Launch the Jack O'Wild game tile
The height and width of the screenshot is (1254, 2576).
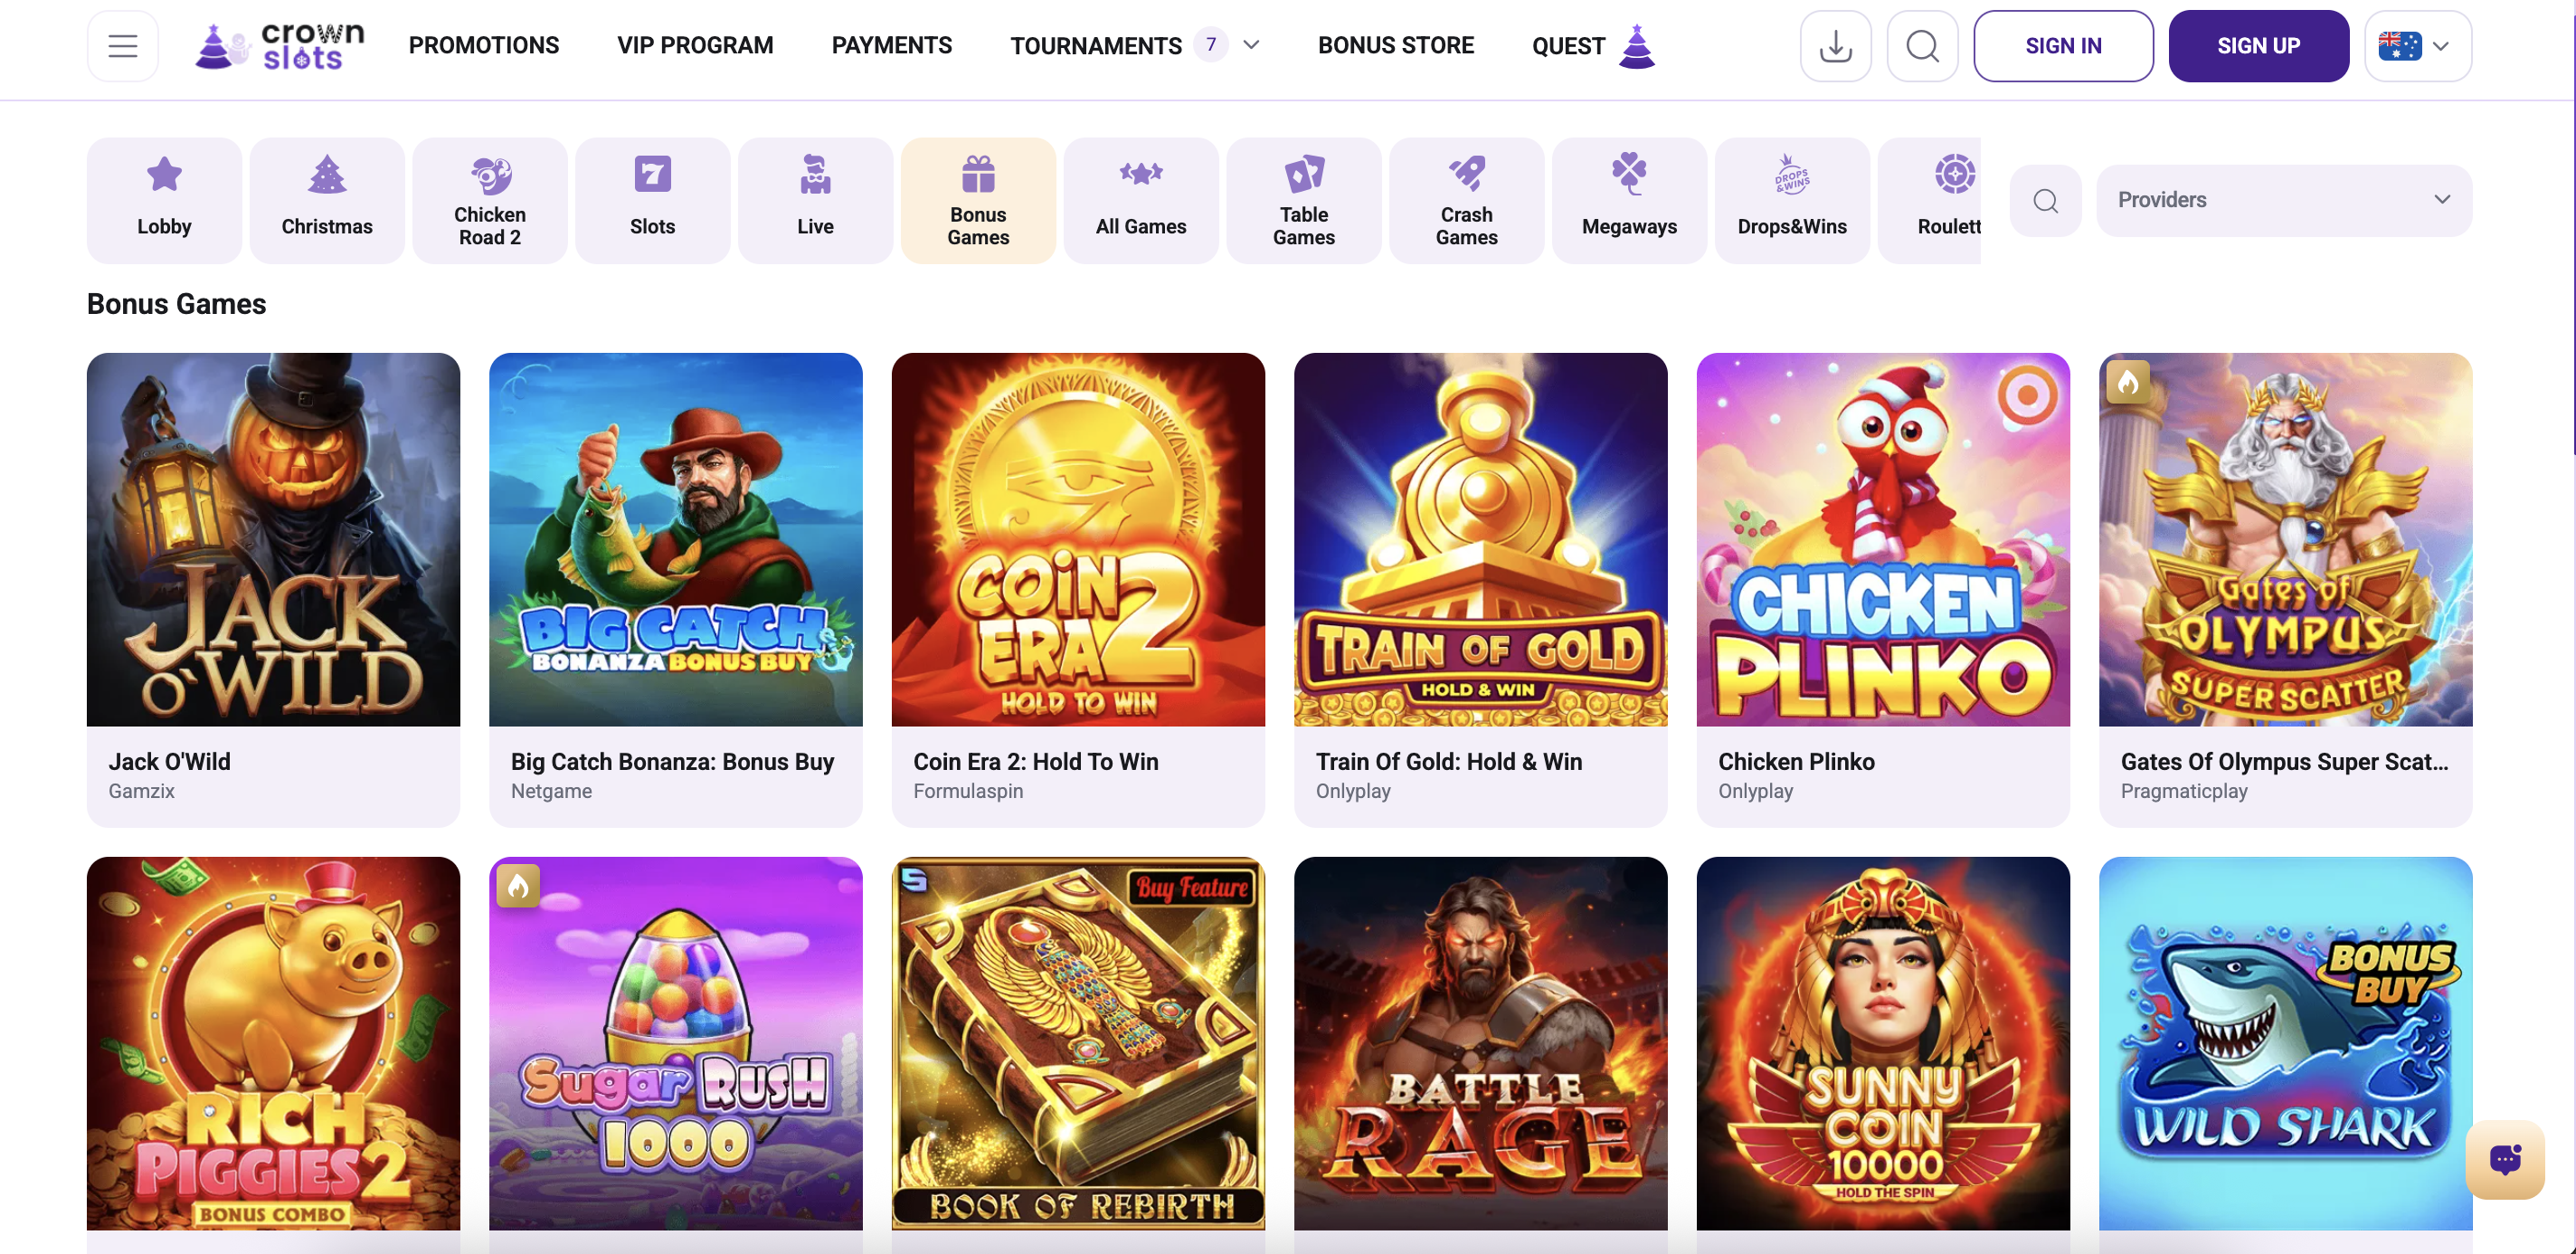(x=273, y=540)
